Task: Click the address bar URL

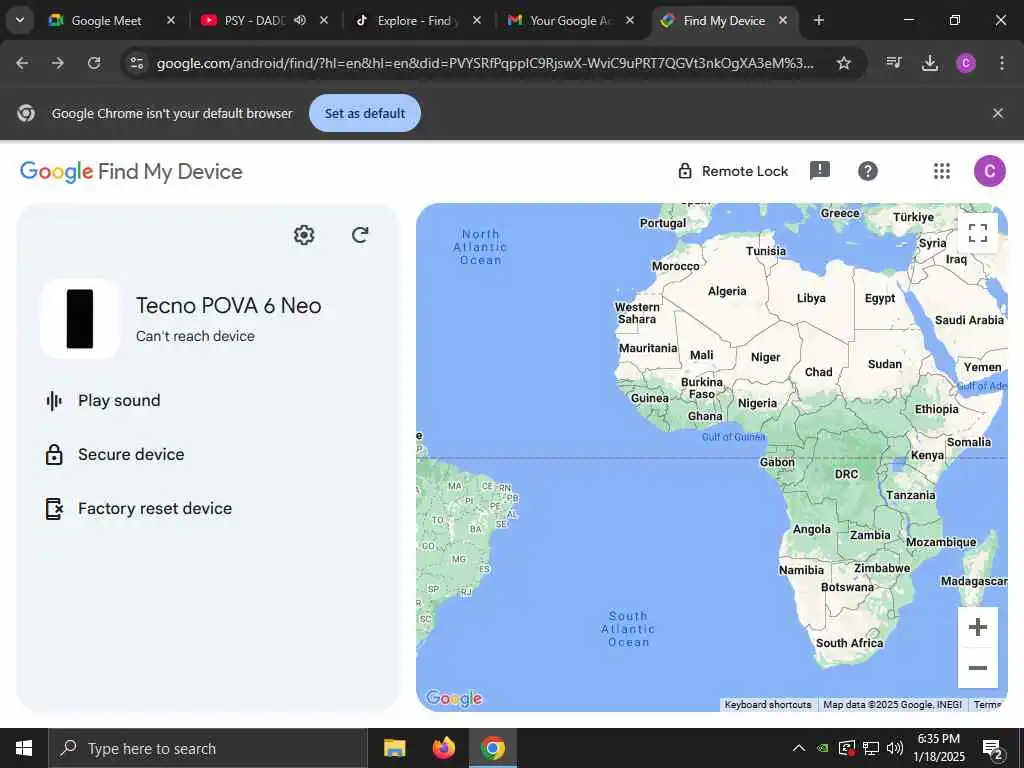Action: 485,63
